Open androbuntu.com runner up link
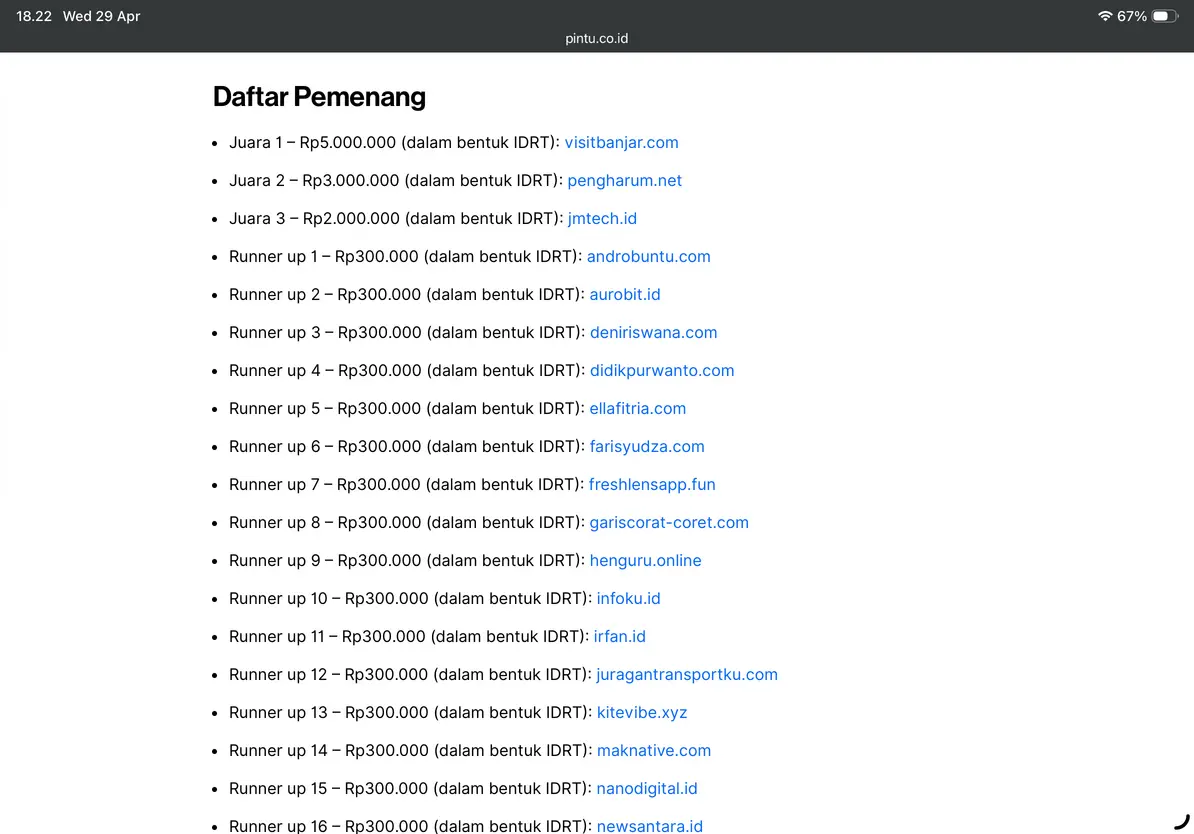 [648, 257]
